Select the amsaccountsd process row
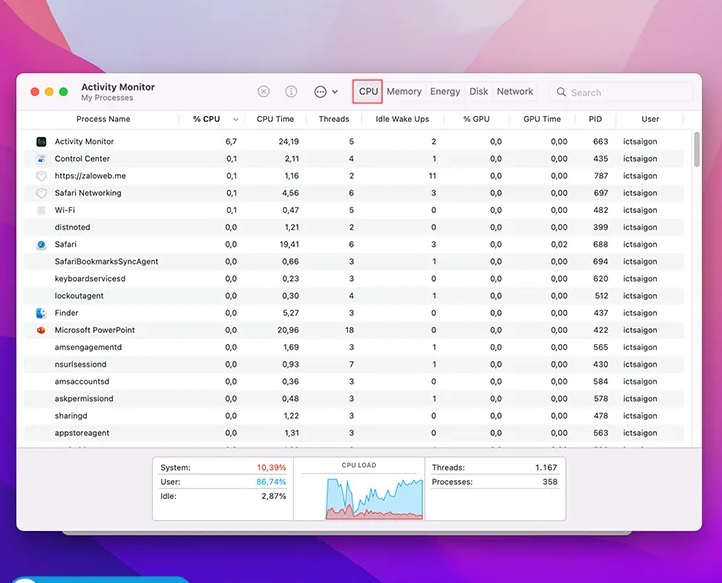The width and height of the screenshot is (722, 583). click(354, 381)
